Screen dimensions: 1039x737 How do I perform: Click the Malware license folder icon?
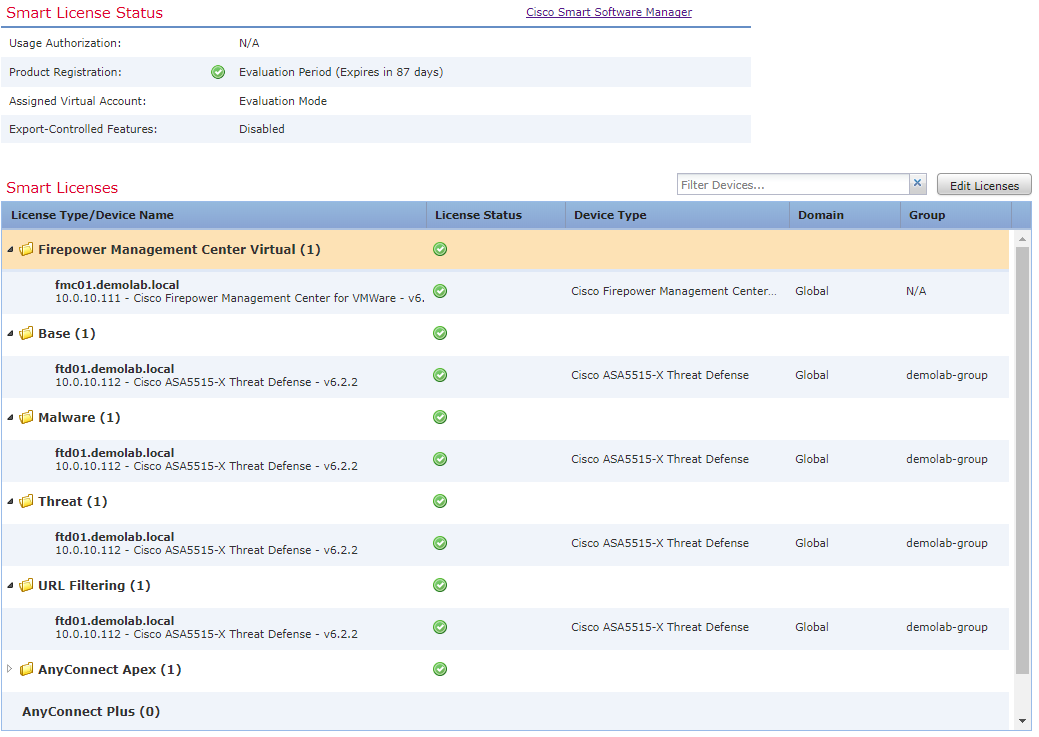27,418
